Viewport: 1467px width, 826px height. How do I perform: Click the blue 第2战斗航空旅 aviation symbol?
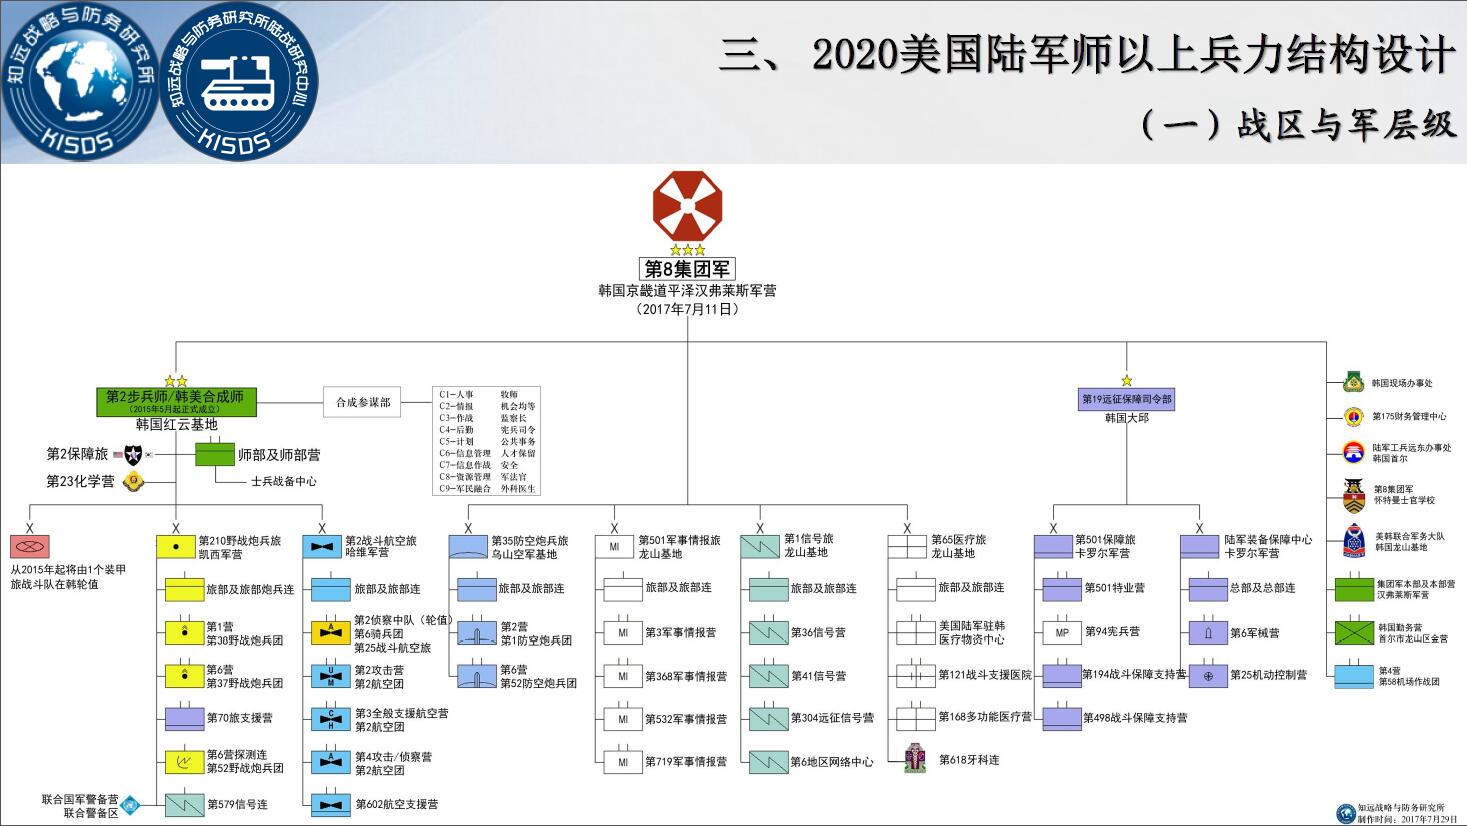(322, 547)
